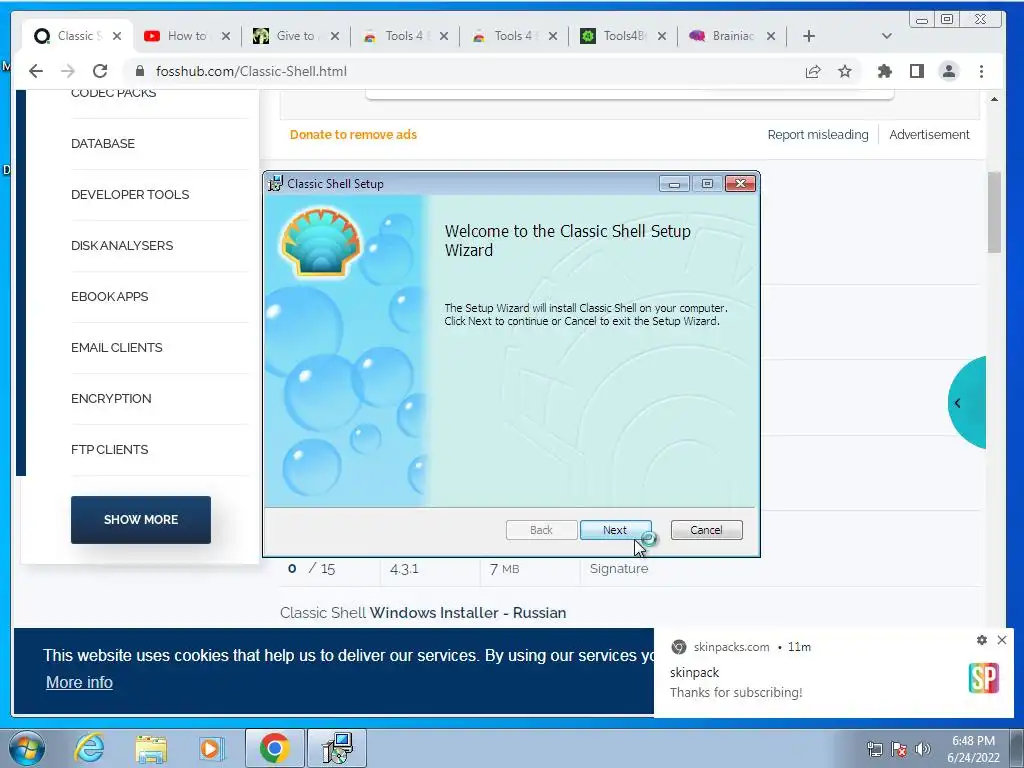The height and width of the screenshot is (768, 1024).
Task: Click the skinpack SP logo thumbnail
Action: [x=984, y=679]
